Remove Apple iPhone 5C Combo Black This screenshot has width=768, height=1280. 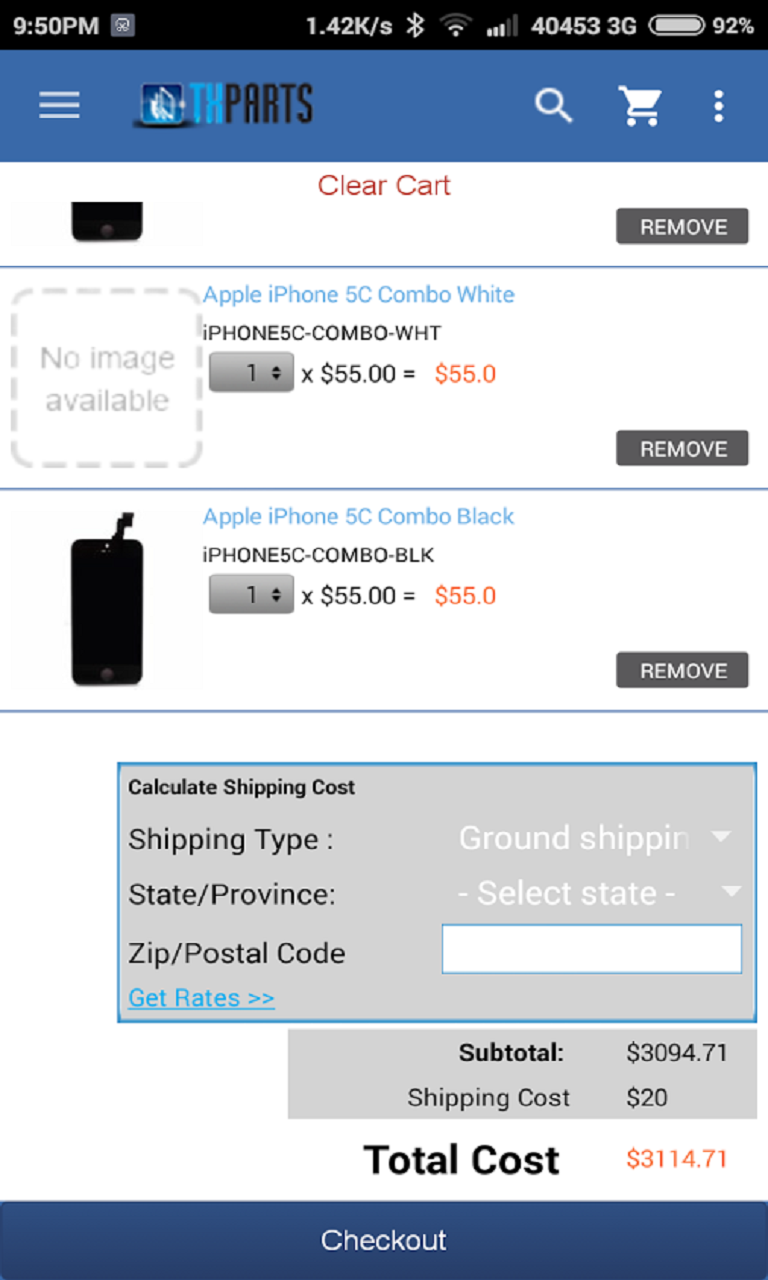tap(682, 670)
